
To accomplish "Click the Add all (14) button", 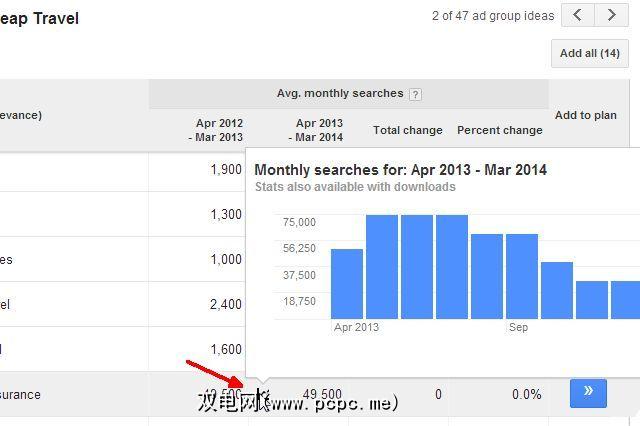I will (x=590, y=53).
